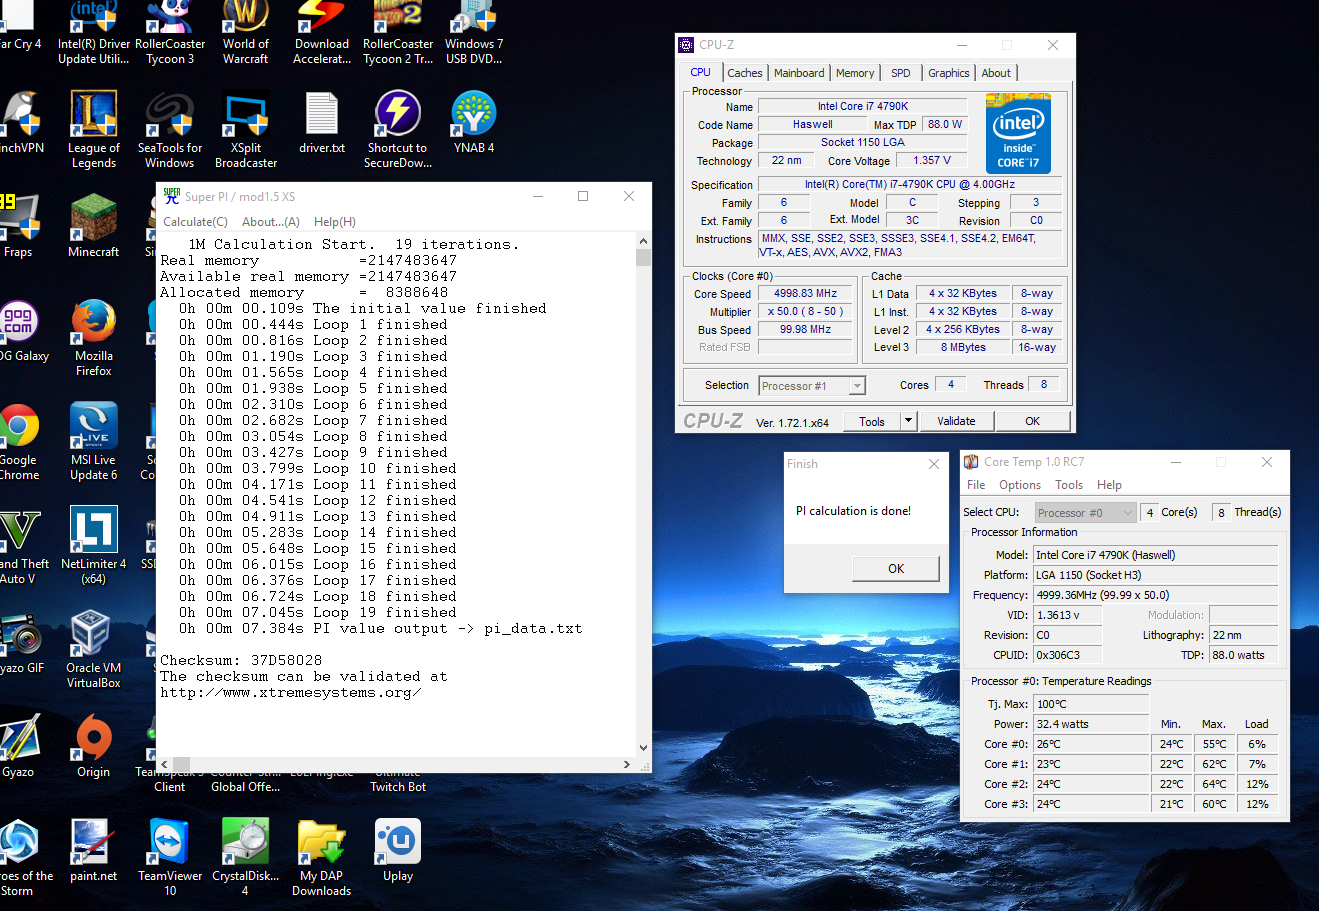Viewport: 1319px width, 911px height.
Task: Select paint.net desktop icon
Action: point(94,851)
